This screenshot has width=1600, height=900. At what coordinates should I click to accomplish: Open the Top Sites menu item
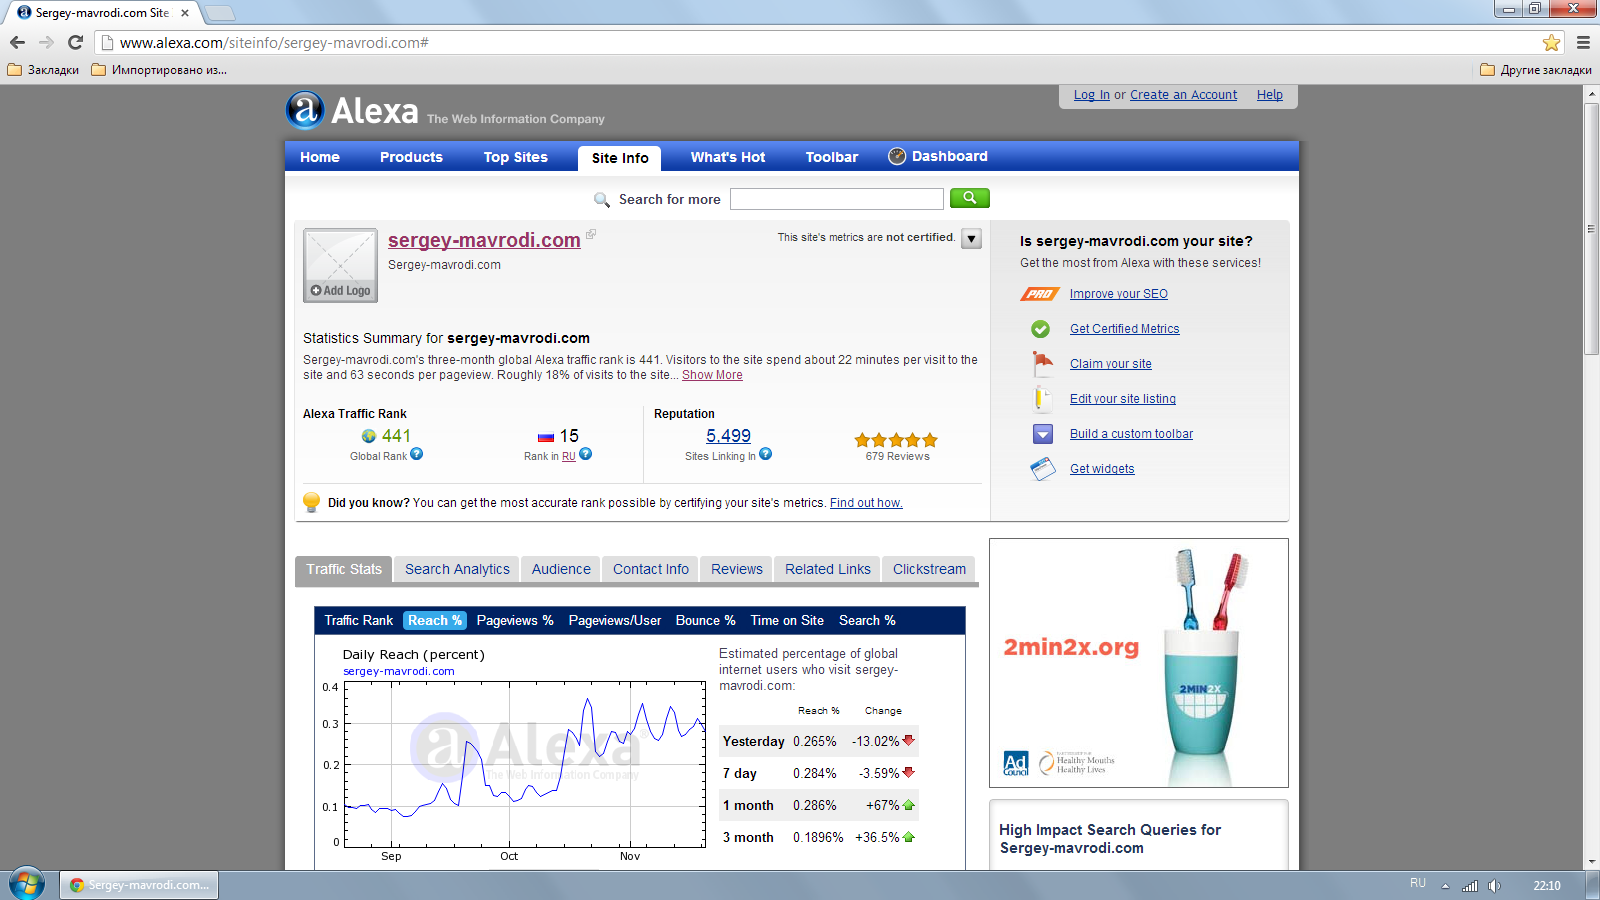pyautogui.click(x=516, y=157)
